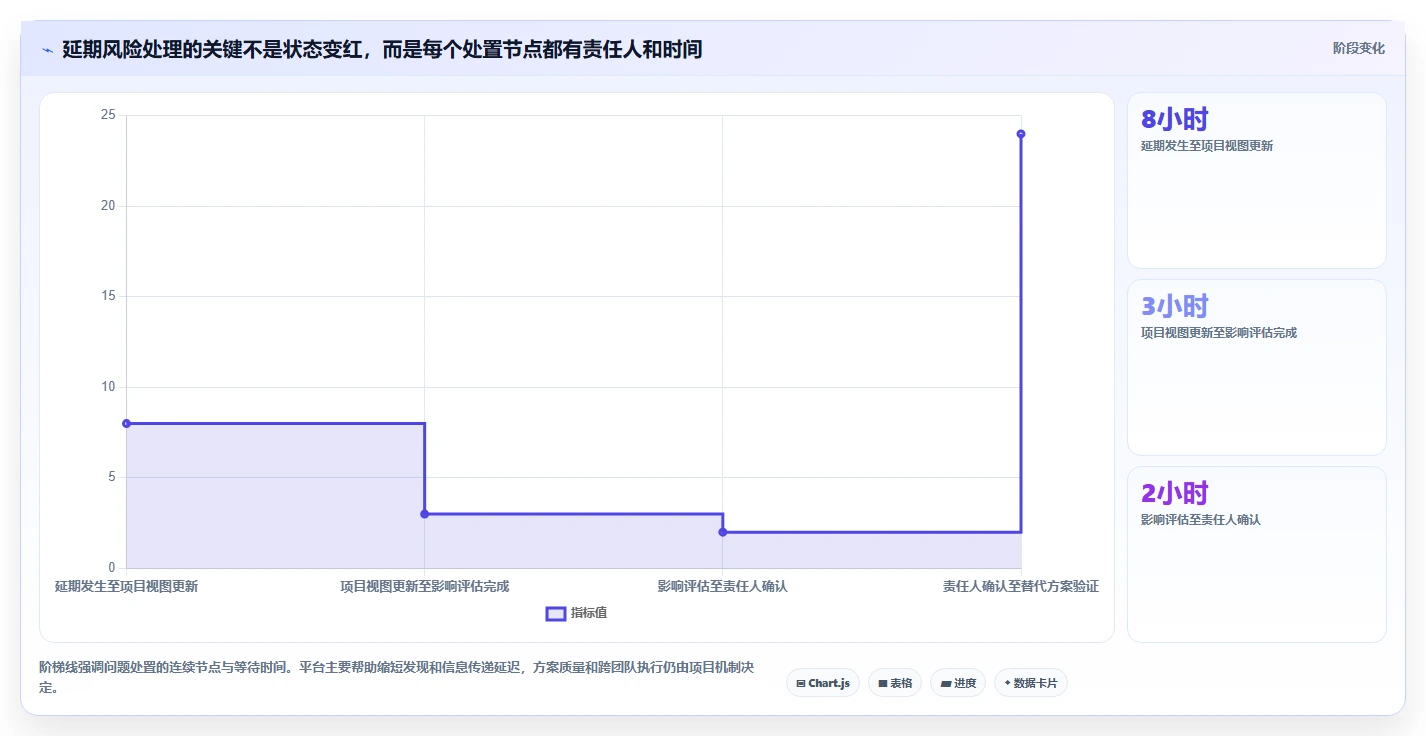
Task: Select the 数据卡片 tag chip
Action: pyautogui.click(x=1031, y=683)
